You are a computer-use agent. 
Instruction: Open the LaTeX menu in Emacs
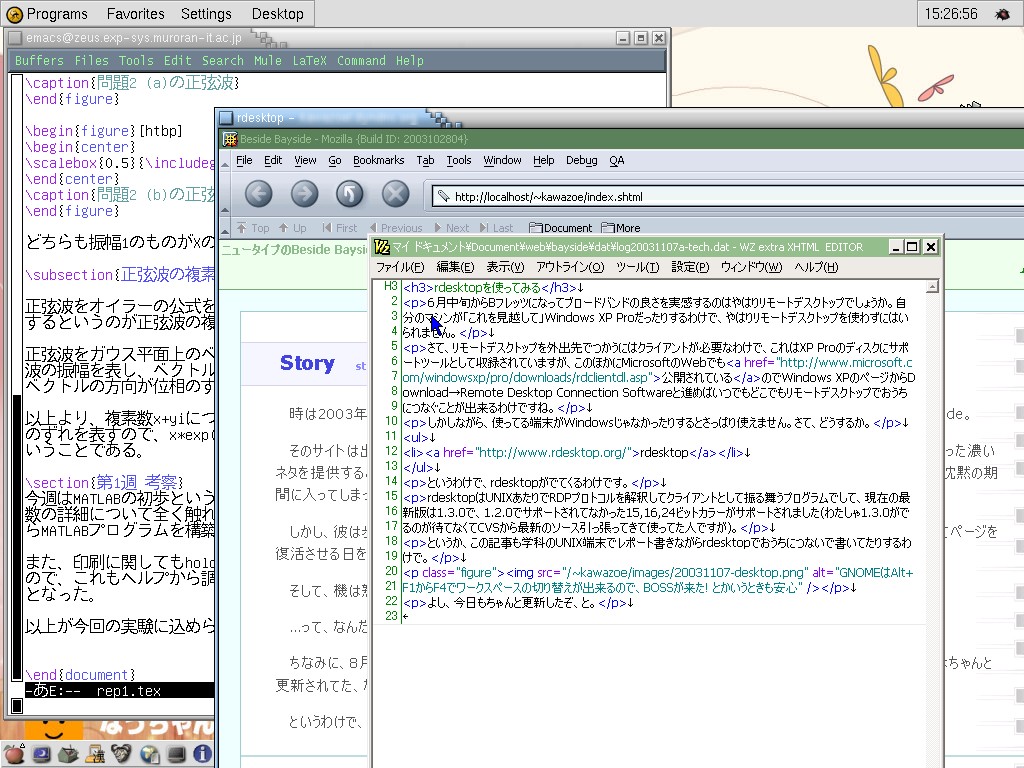click(x=309, y=61)
